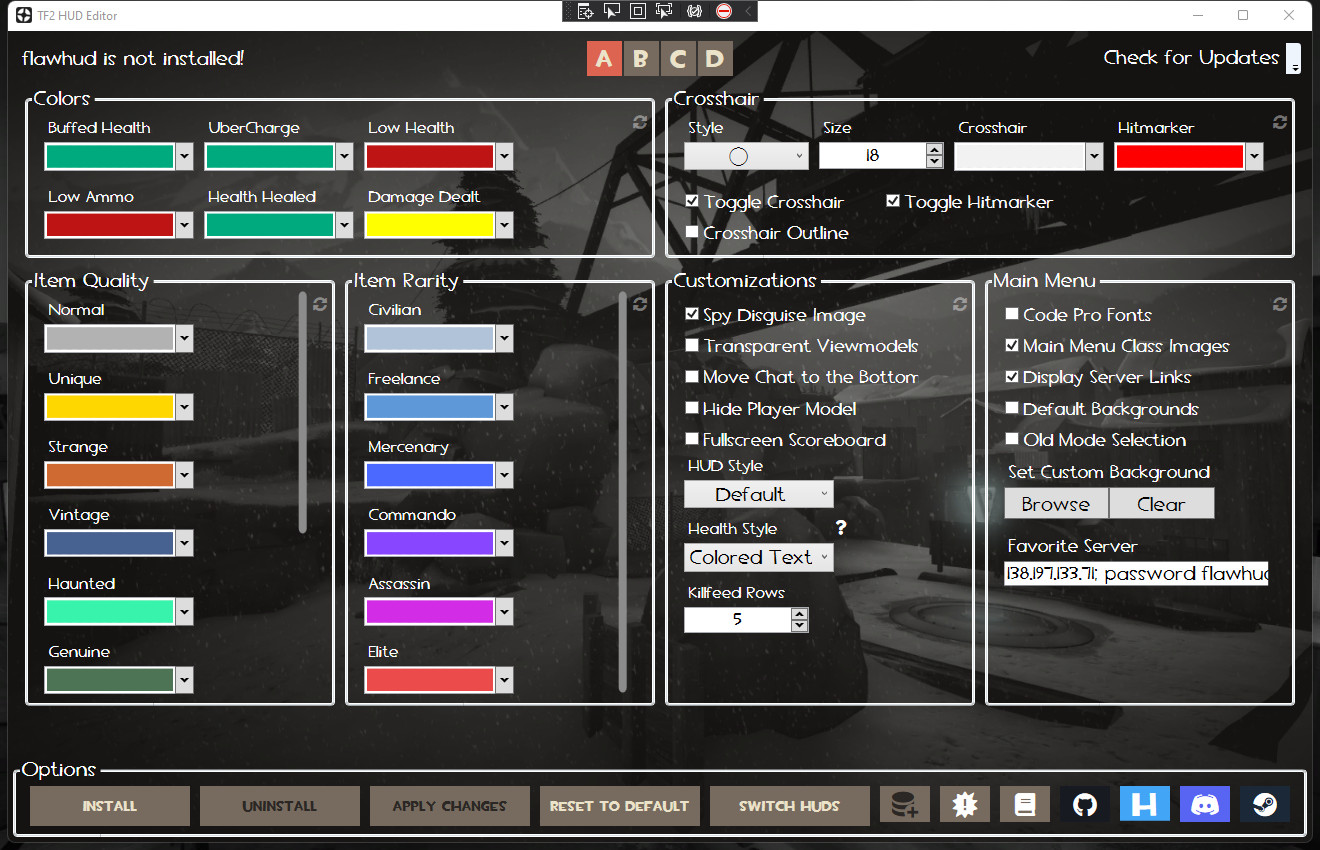Select the Unique item quality color swatch
1320x850 pixels.
coord(111,406)
